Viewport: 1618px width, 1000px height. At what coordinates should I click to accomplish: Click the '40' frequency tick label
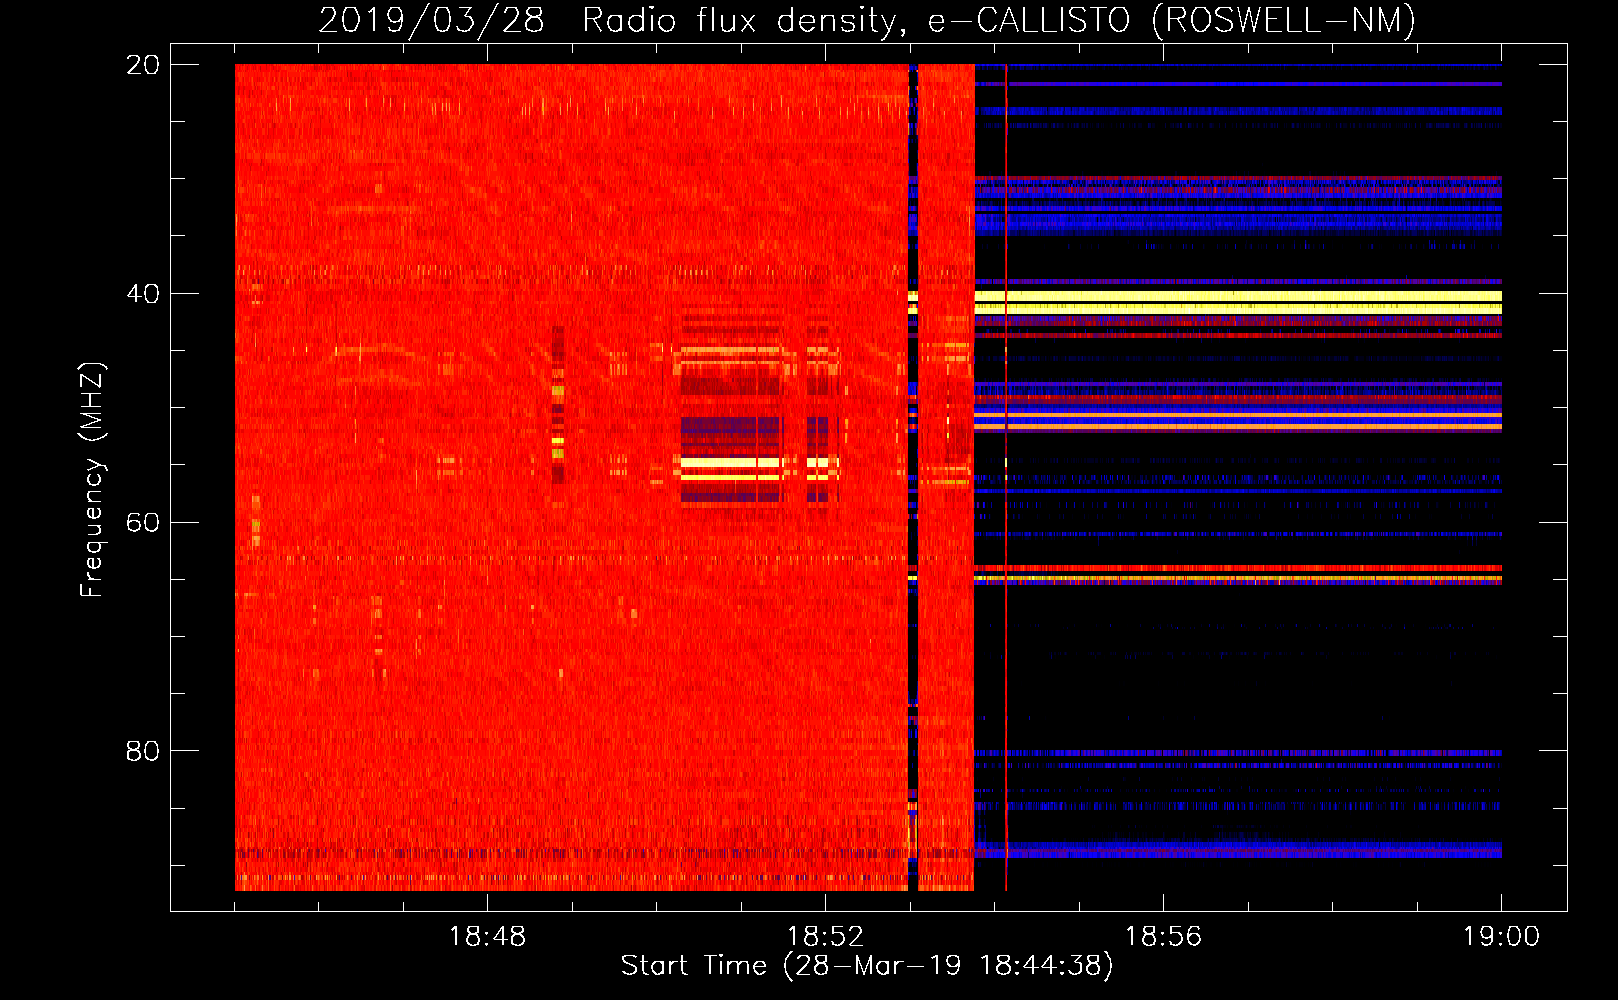(142, 294)
